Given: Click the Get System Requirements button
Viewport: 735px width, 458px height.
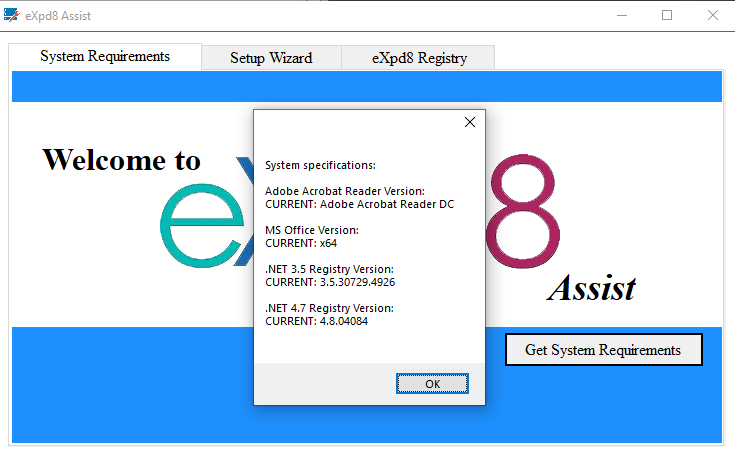Looking at the screenshot, I should pyautogui.click(x=604, y=350).
